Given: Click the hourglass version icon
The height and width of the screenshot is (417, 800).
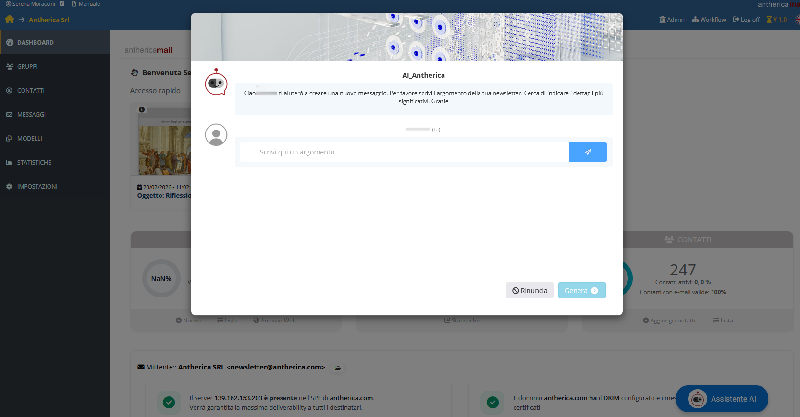Looking at the screenshot, I should tap(769, 19).
